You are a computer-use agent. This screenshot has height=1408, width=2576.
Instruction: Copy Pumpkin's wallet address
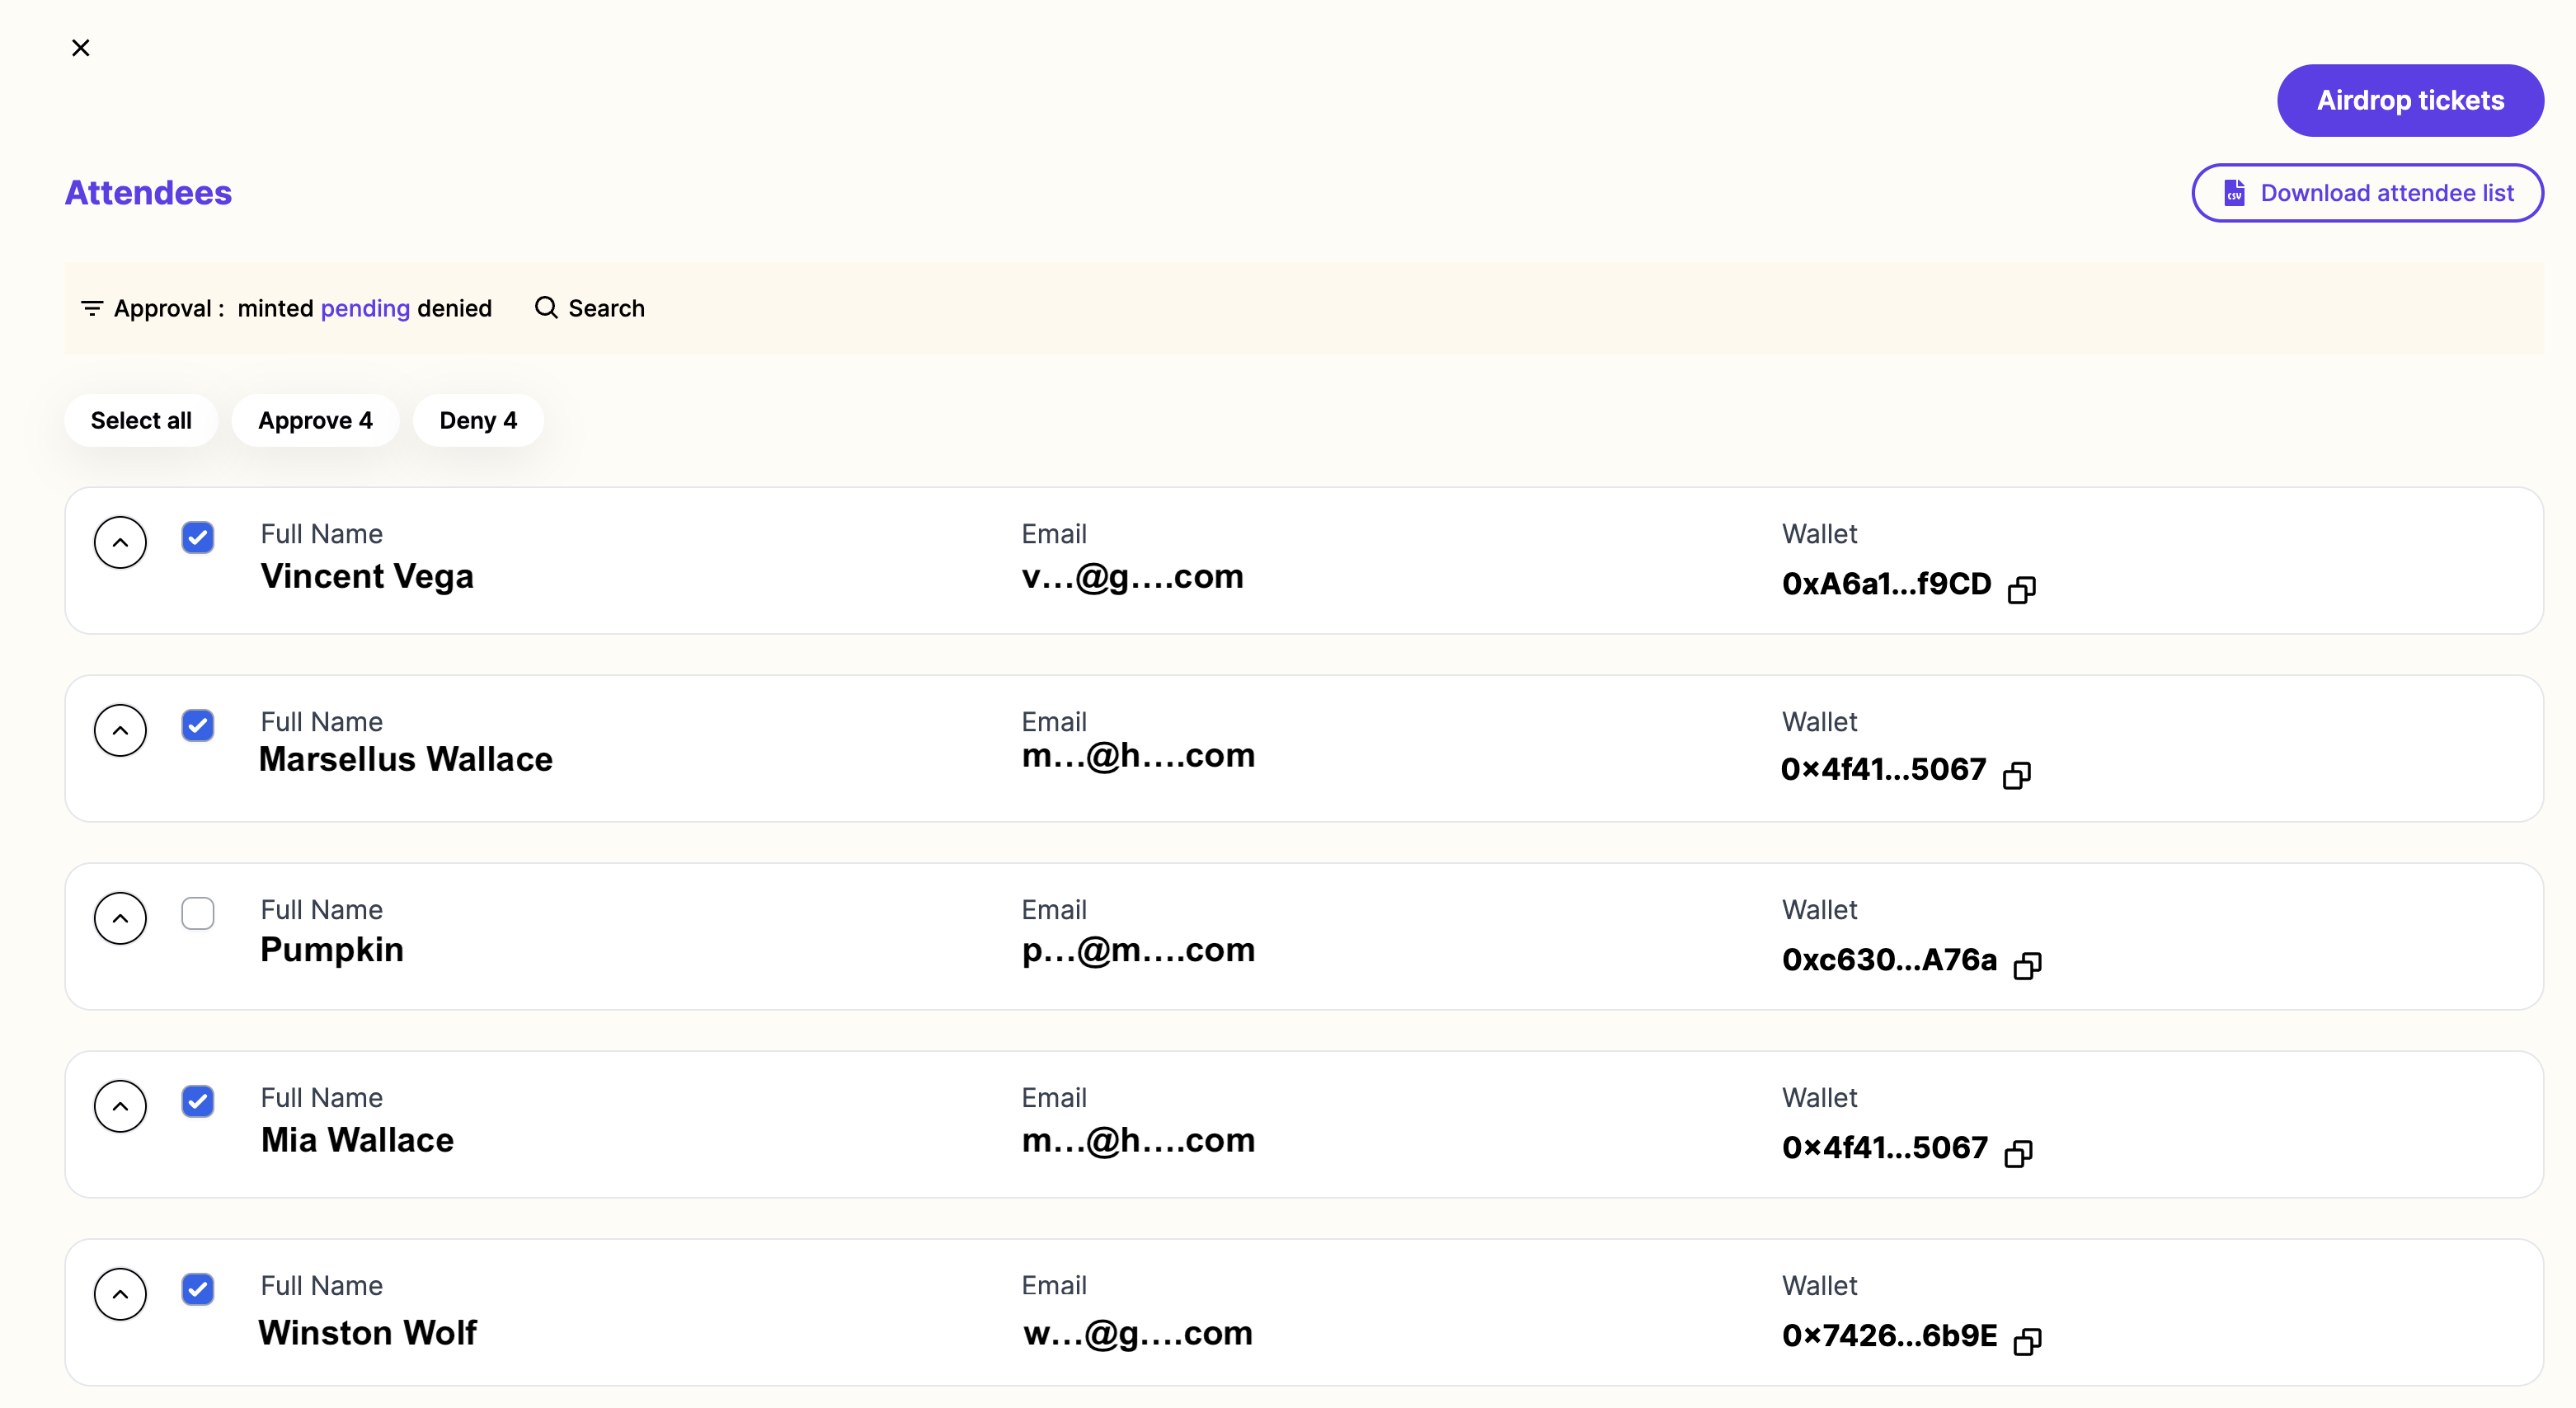click(2027, 965)
